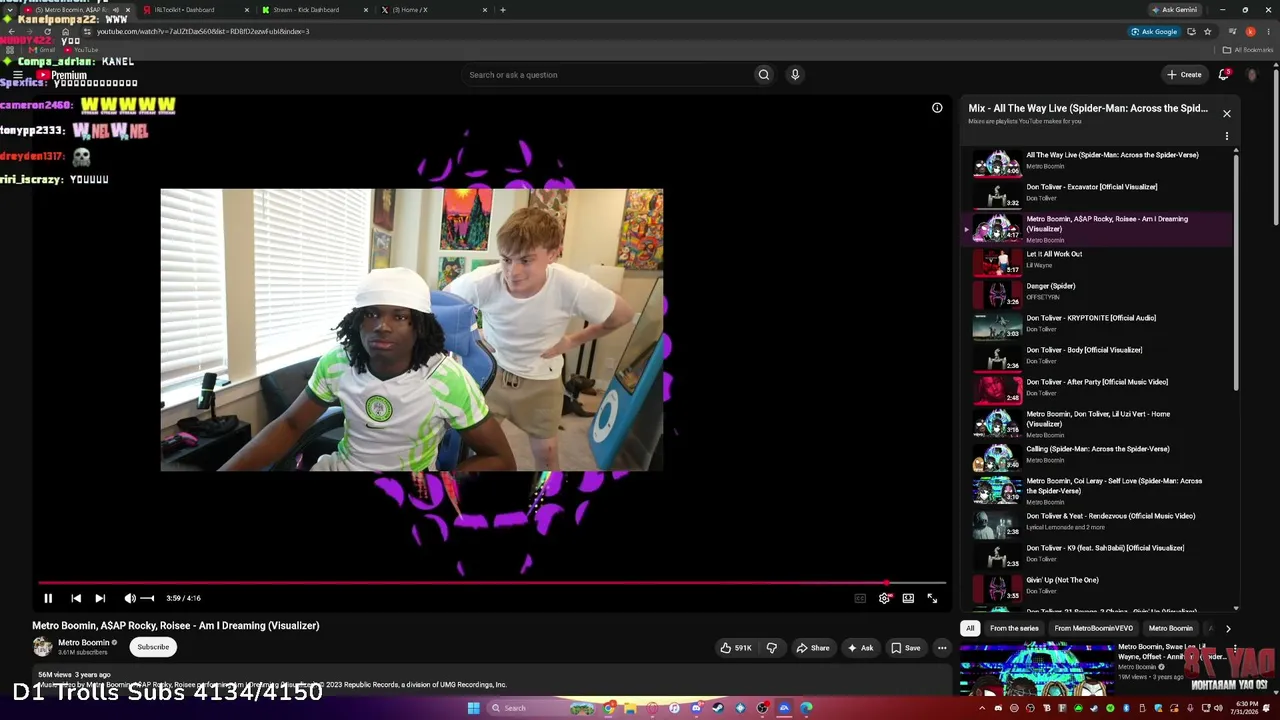Open the tab search dropdown
This screenshot has height=720, width=1280.
coord(10,10)
